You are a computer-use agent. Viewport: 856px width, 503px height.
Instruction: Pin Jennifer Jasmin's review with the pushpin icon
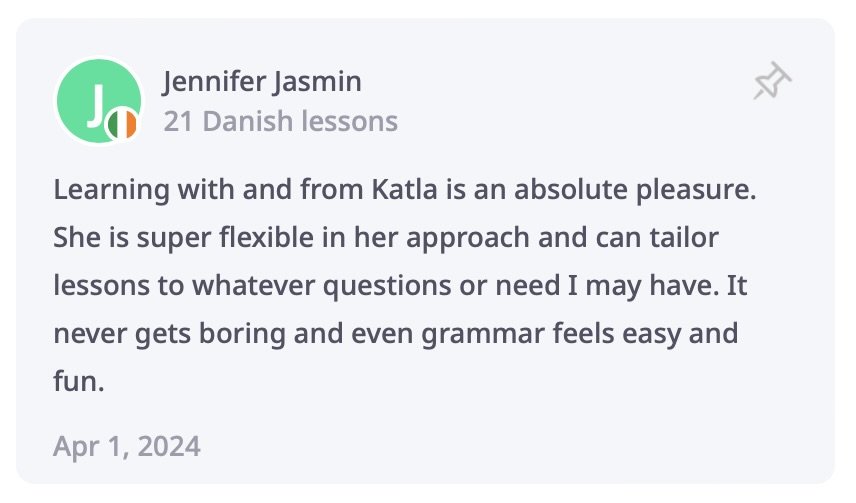pyautogui.click(x=772, y=81)
